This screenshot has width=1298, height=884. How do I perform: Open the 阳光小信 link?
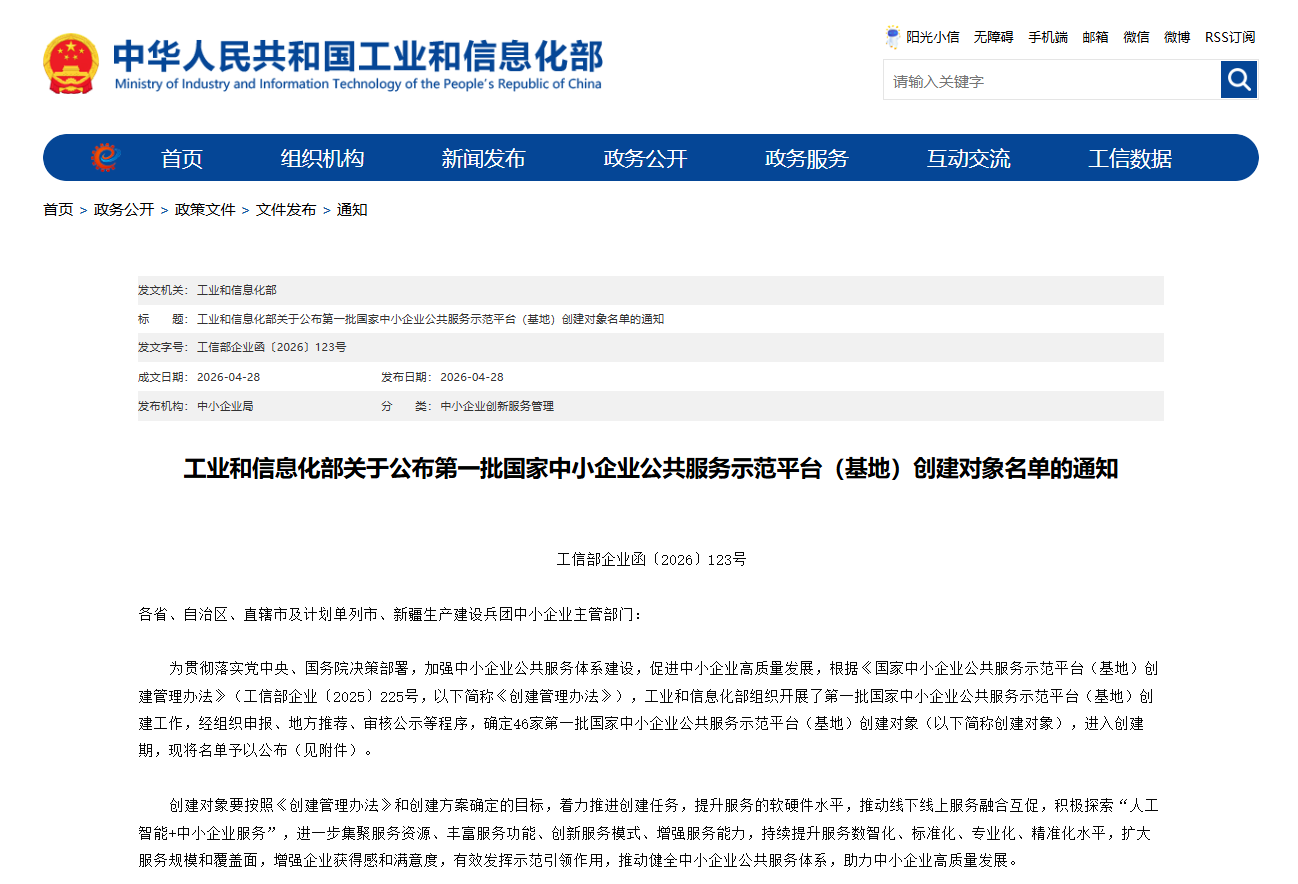932,37
